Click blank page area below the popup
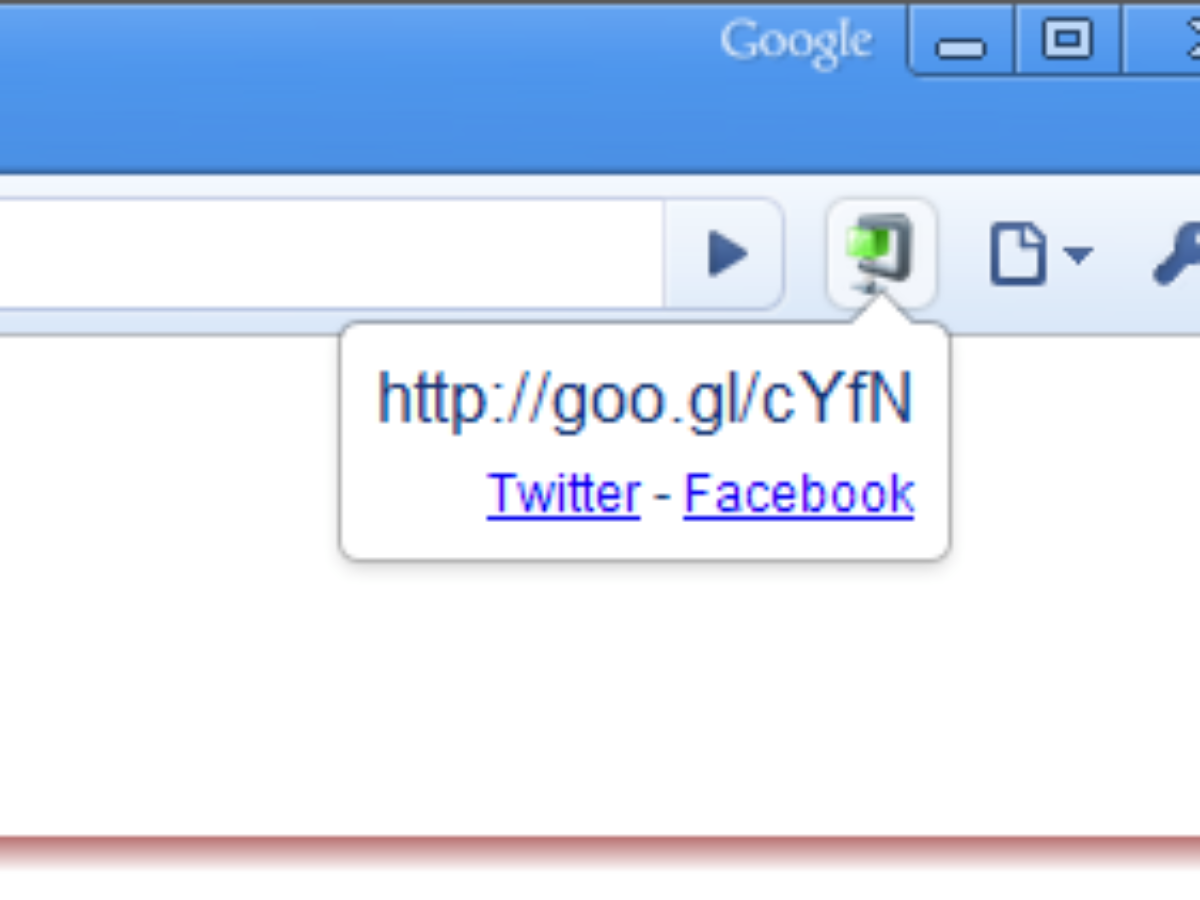The width and height of the screenshot is (1200, 900). tap(600, 700)
